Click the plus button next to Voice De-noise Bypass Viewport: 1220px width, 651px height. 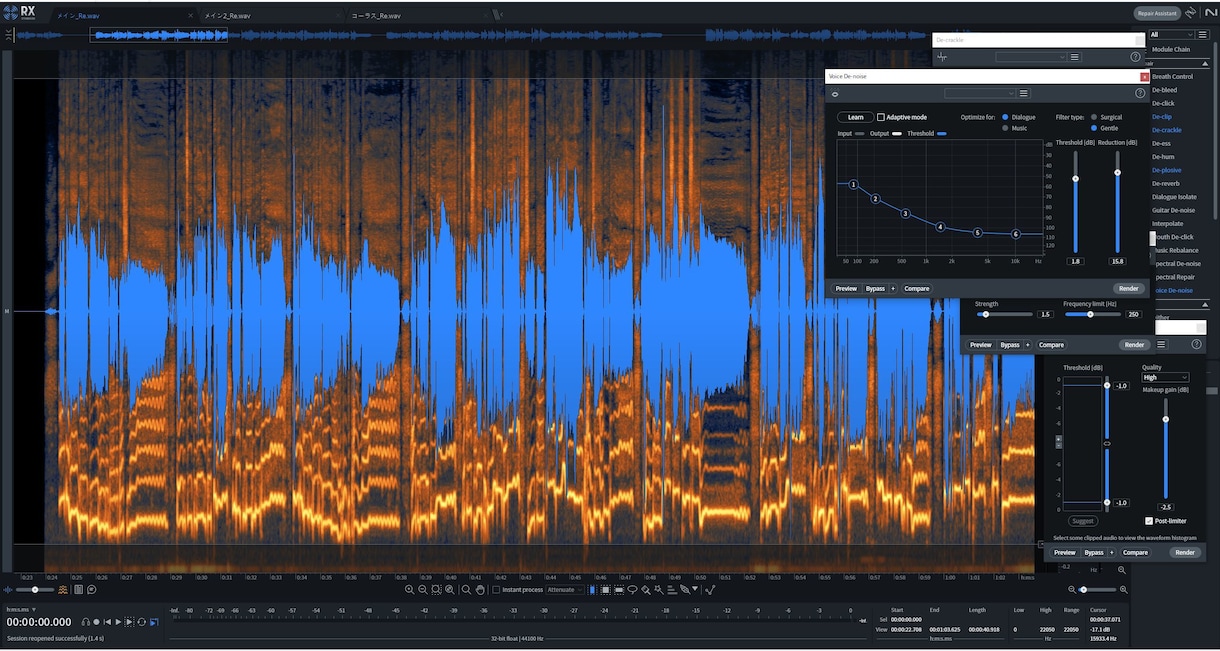tap(893, 288)
